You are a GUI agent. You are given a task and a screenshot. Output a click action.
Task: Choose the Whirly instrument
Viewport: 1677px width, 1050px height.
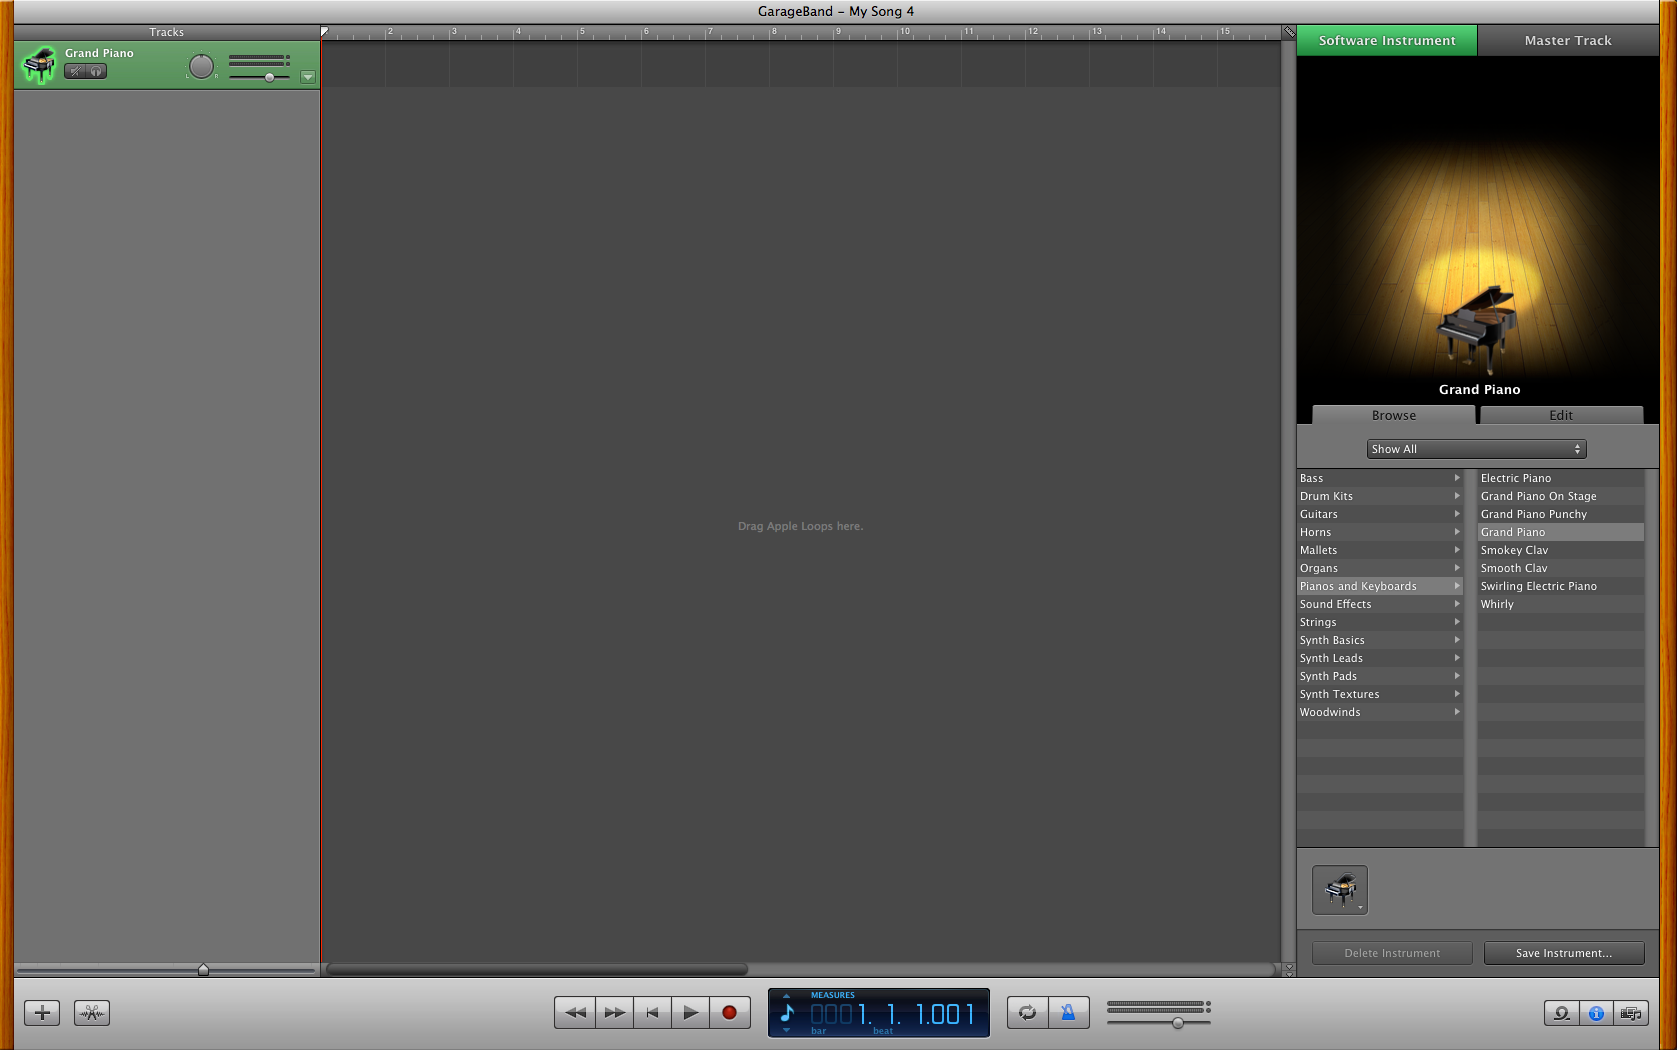[x=1561, y=604]
